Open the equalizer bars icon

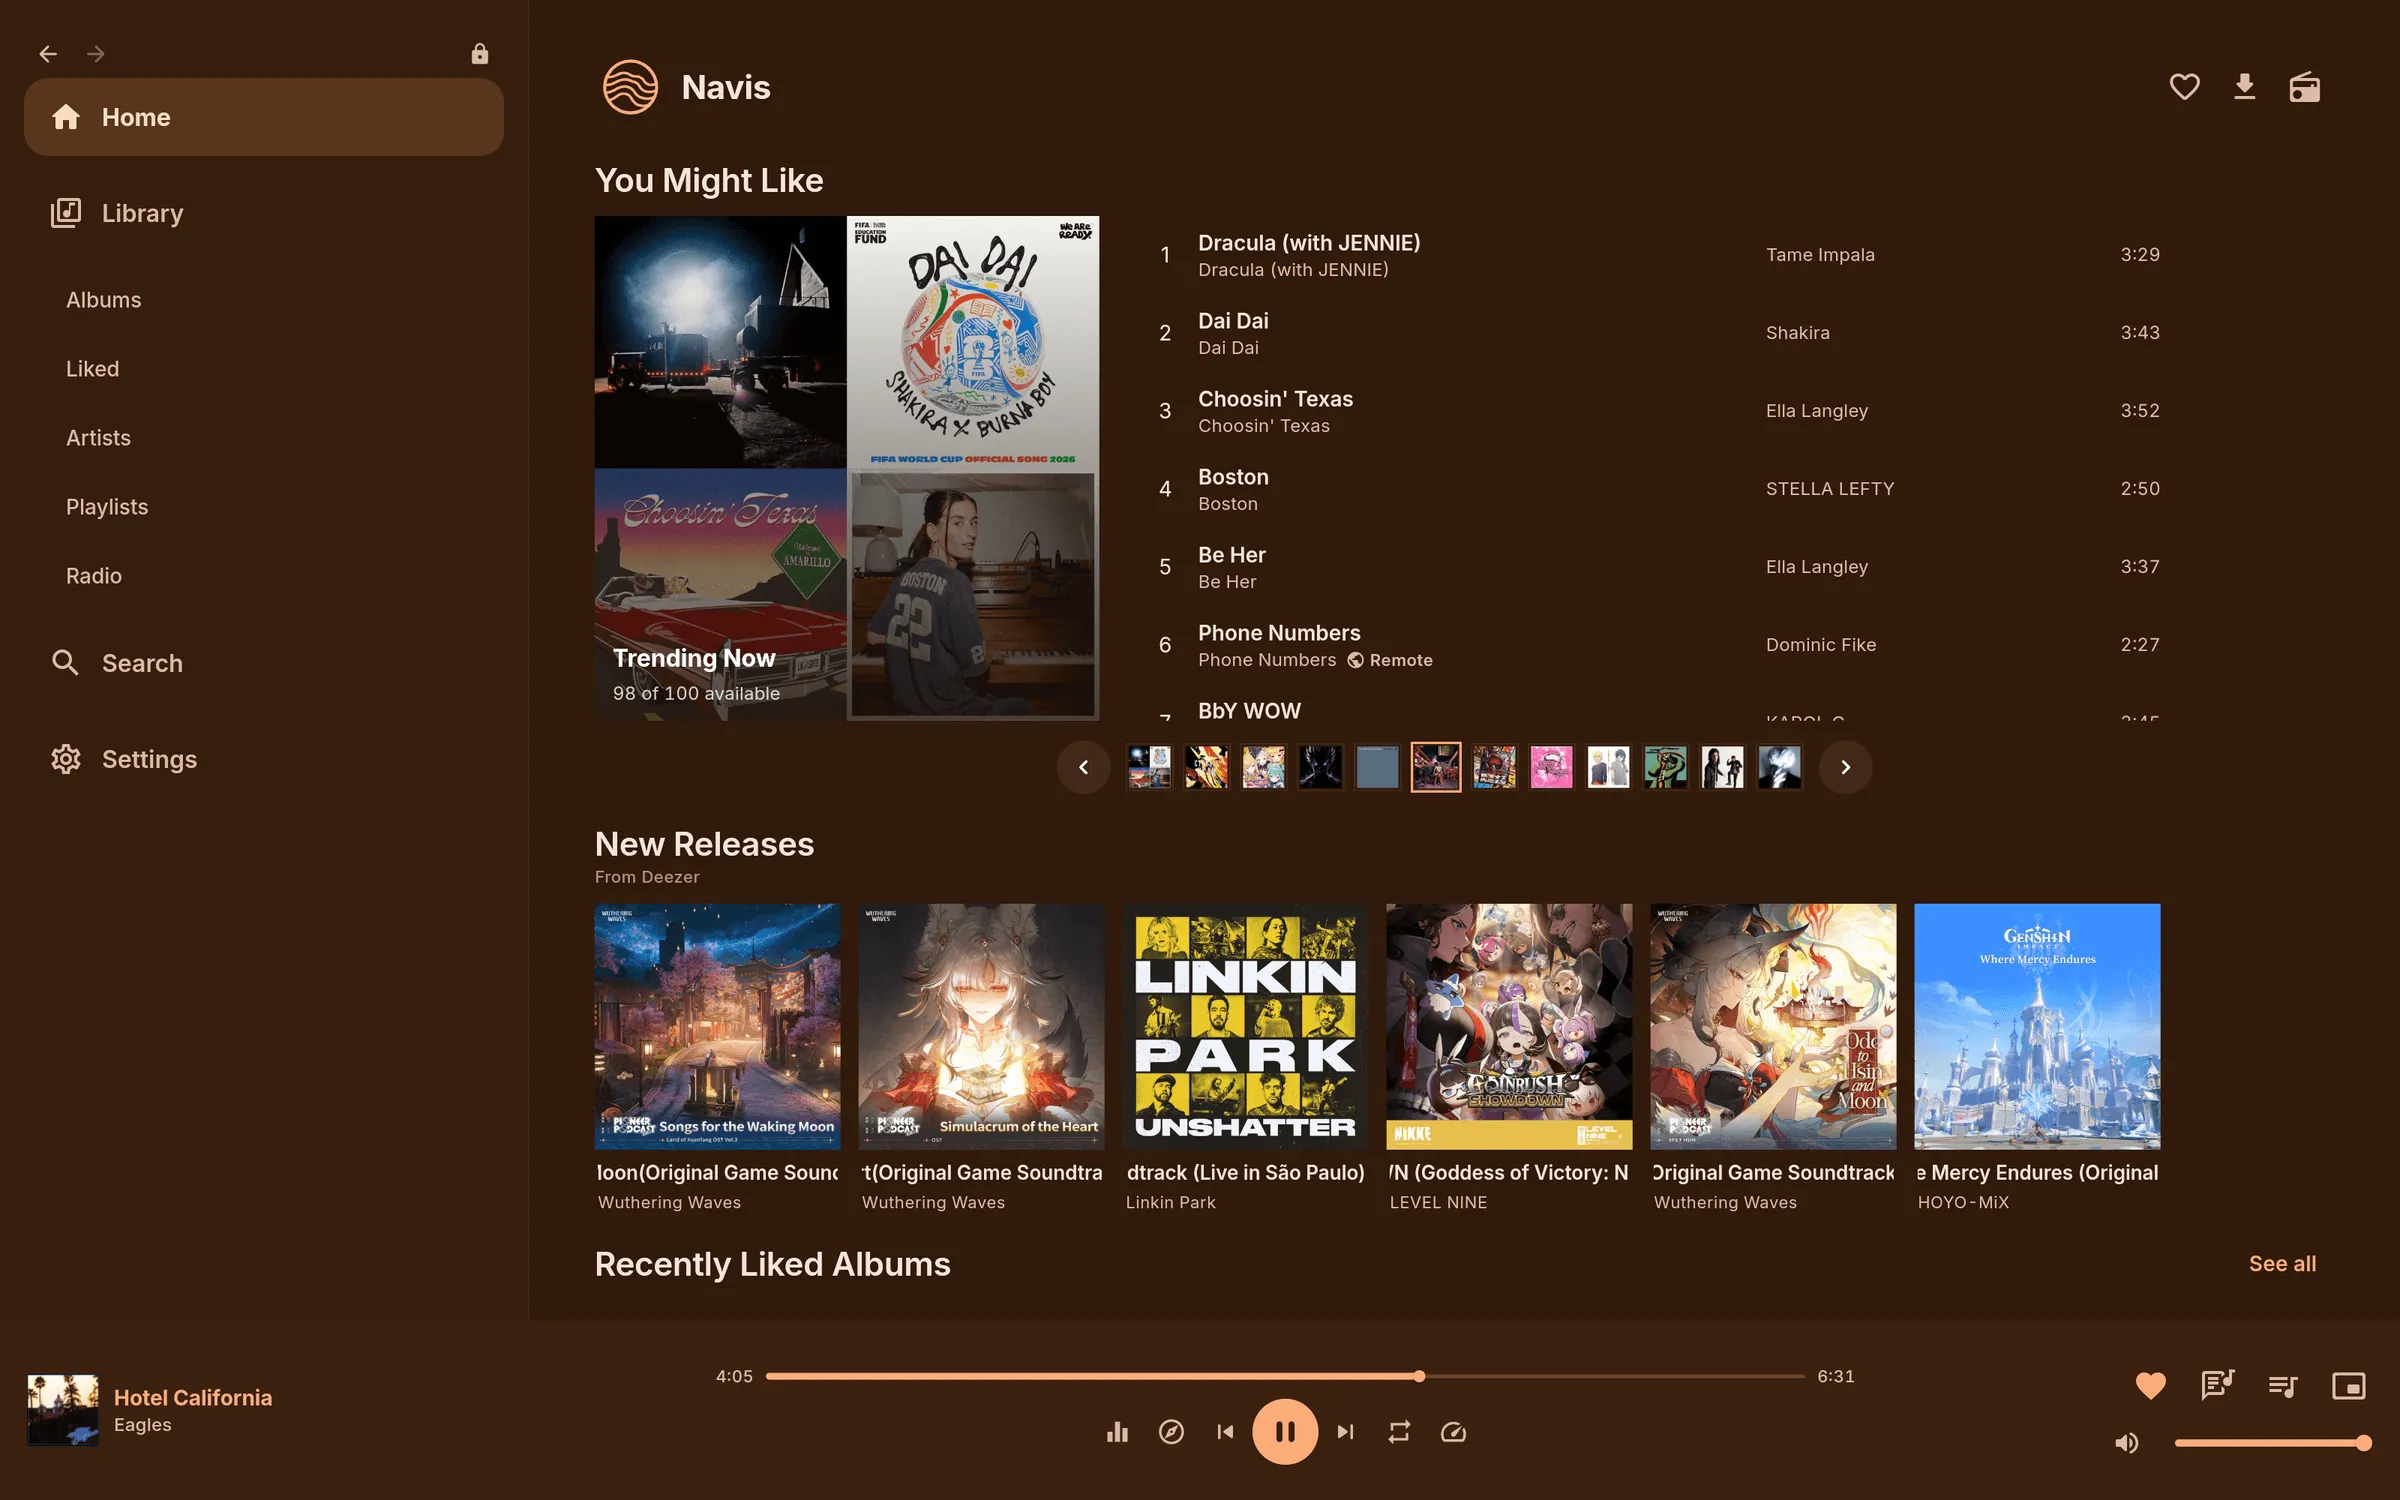[1117, 1432]
